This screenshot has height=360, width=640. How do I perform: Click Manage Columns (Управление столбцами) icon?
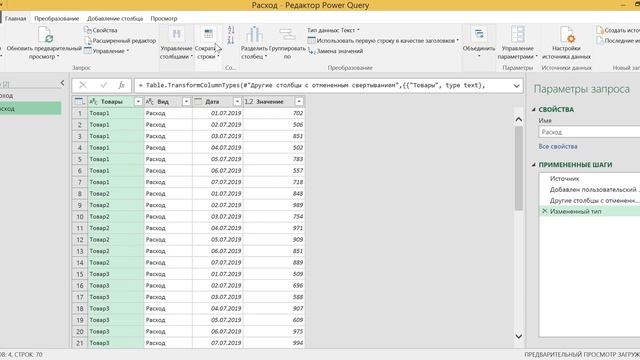[176, 34]
